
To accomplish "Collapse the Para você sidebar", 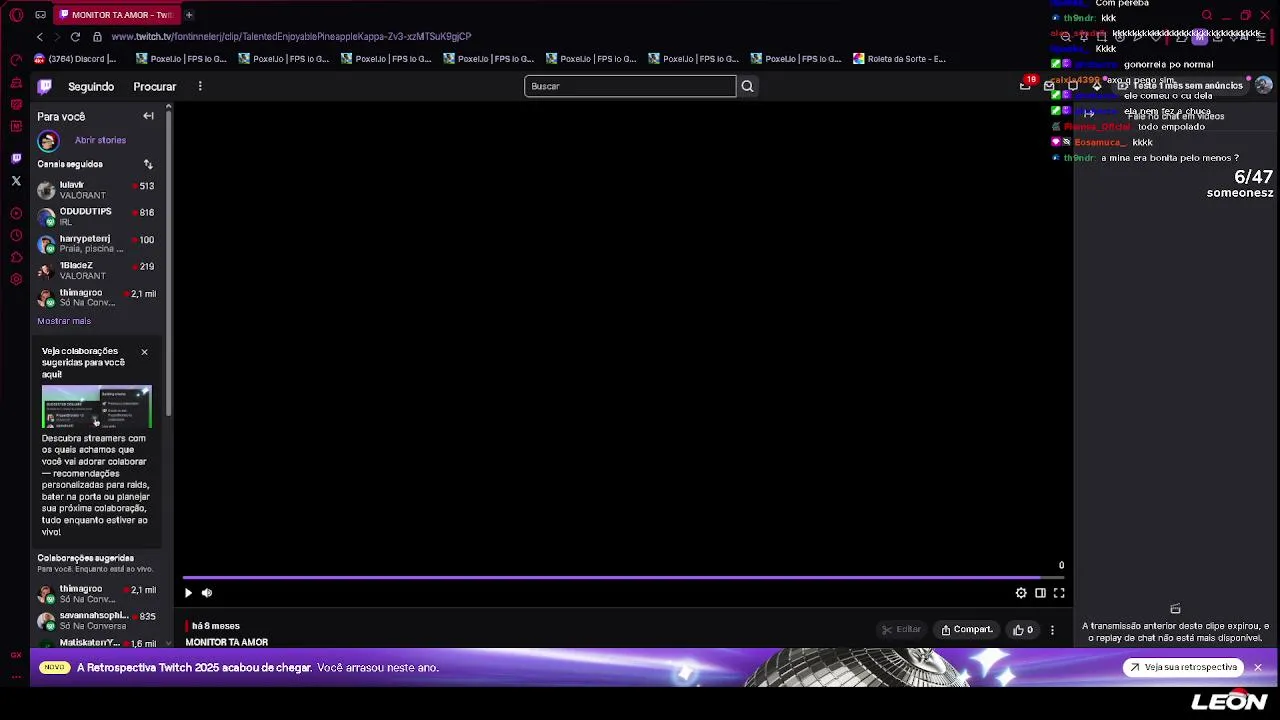I will [x=148, y=116].
